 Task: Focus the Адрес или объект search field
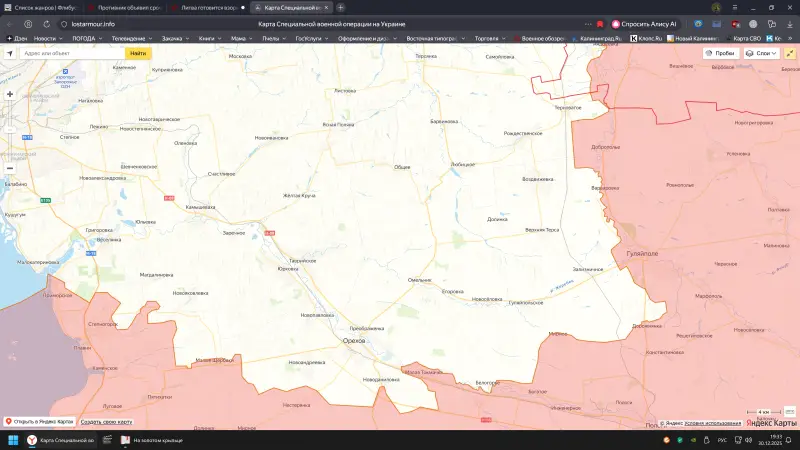pyautogui.click(x=70, y=53)
